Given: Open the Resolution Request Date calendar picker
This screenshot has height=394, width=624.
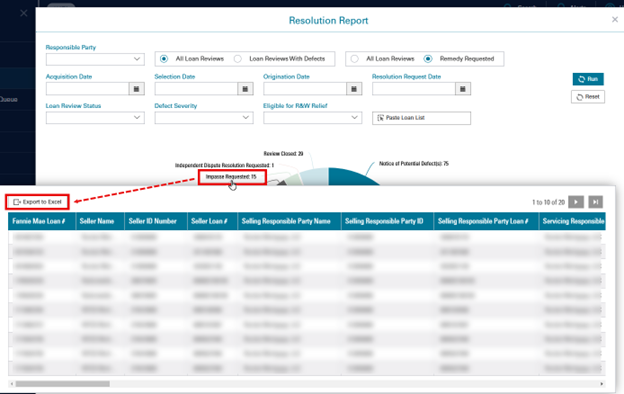Looking at the screenshot, I should pos(462,89).
